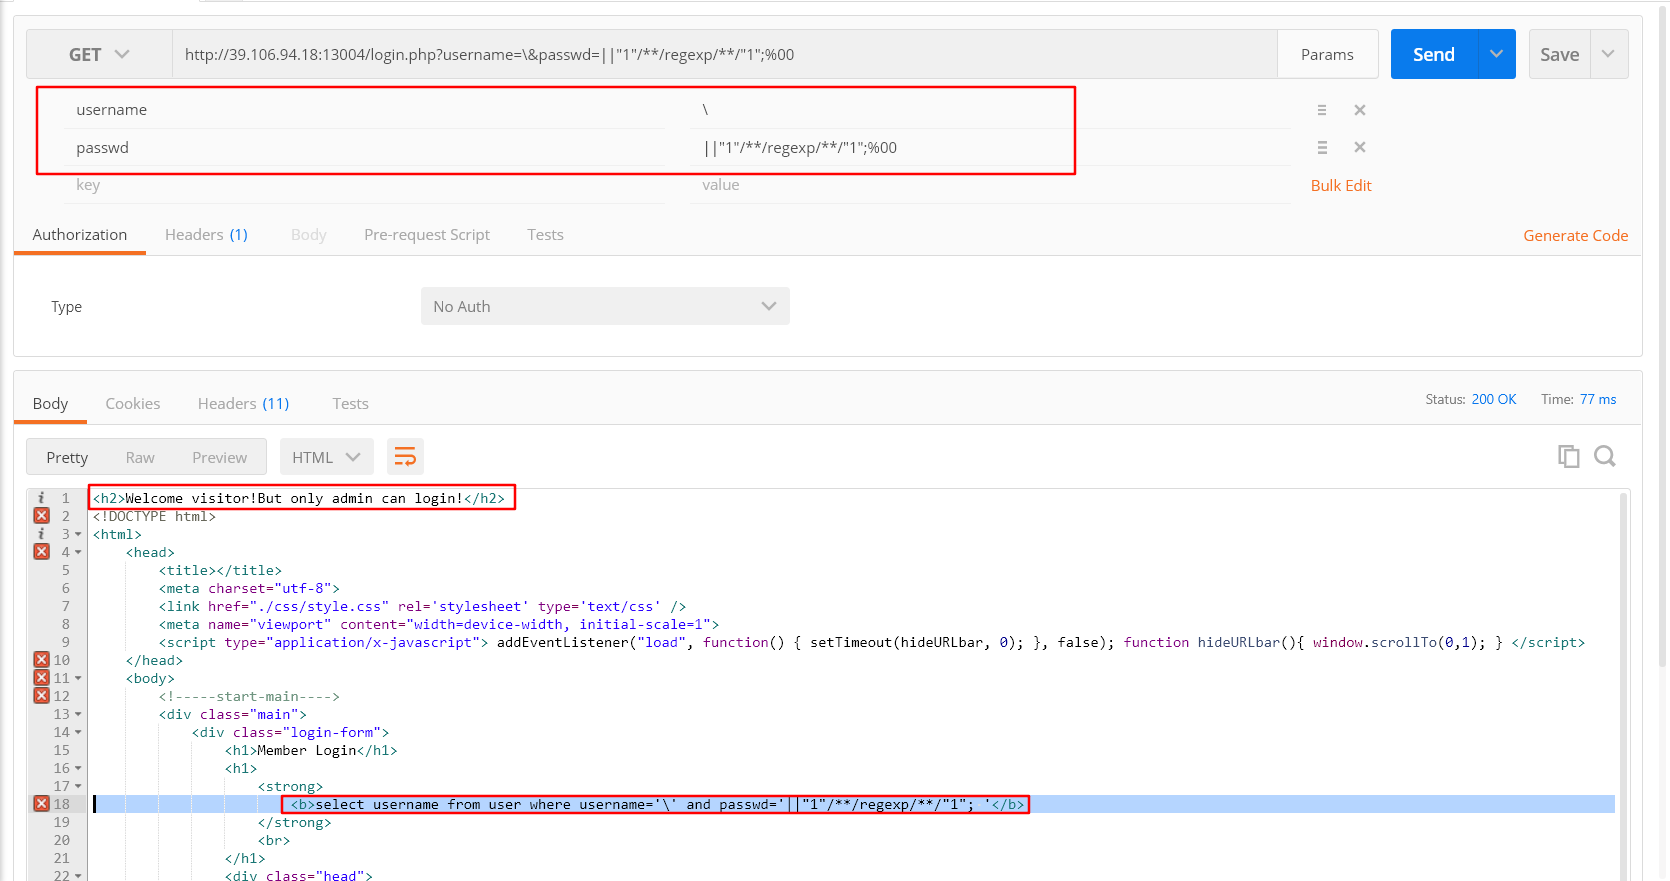Toggle line wrapping icon
This screenshot has width=1670, height=881.
405,457
